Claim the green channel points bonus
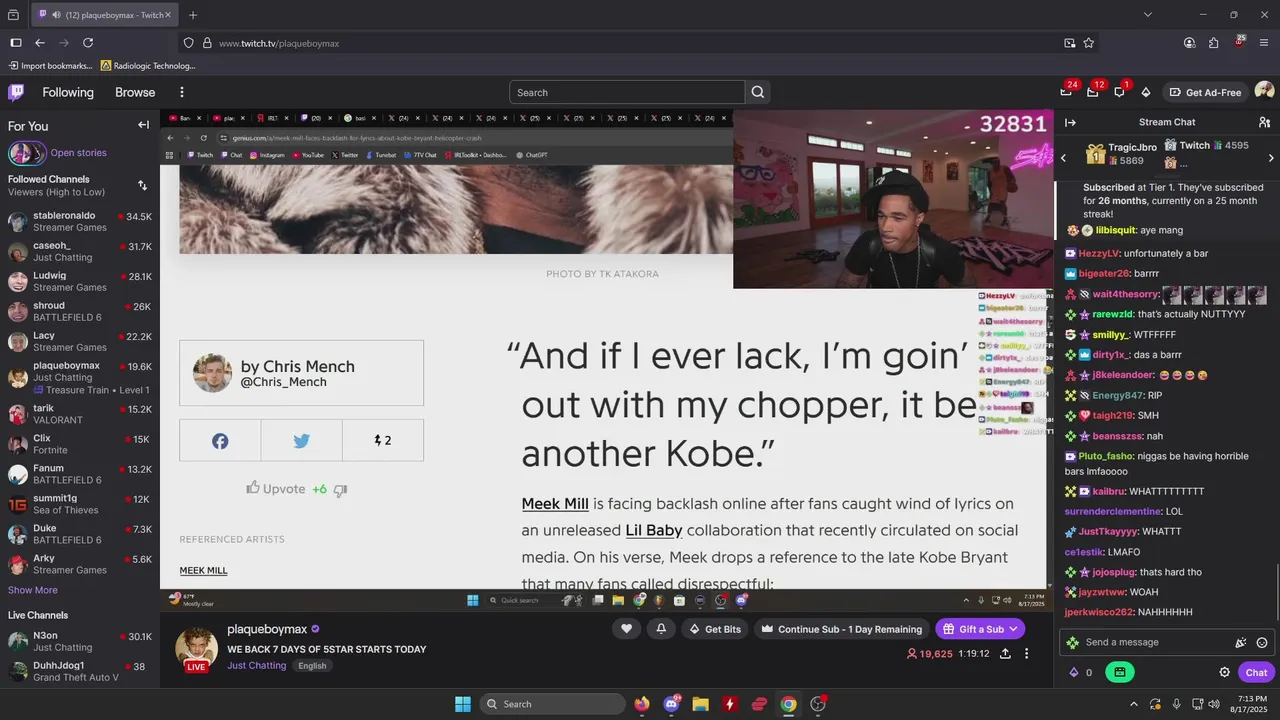The image size is (1280, 720). [1120, 673]
